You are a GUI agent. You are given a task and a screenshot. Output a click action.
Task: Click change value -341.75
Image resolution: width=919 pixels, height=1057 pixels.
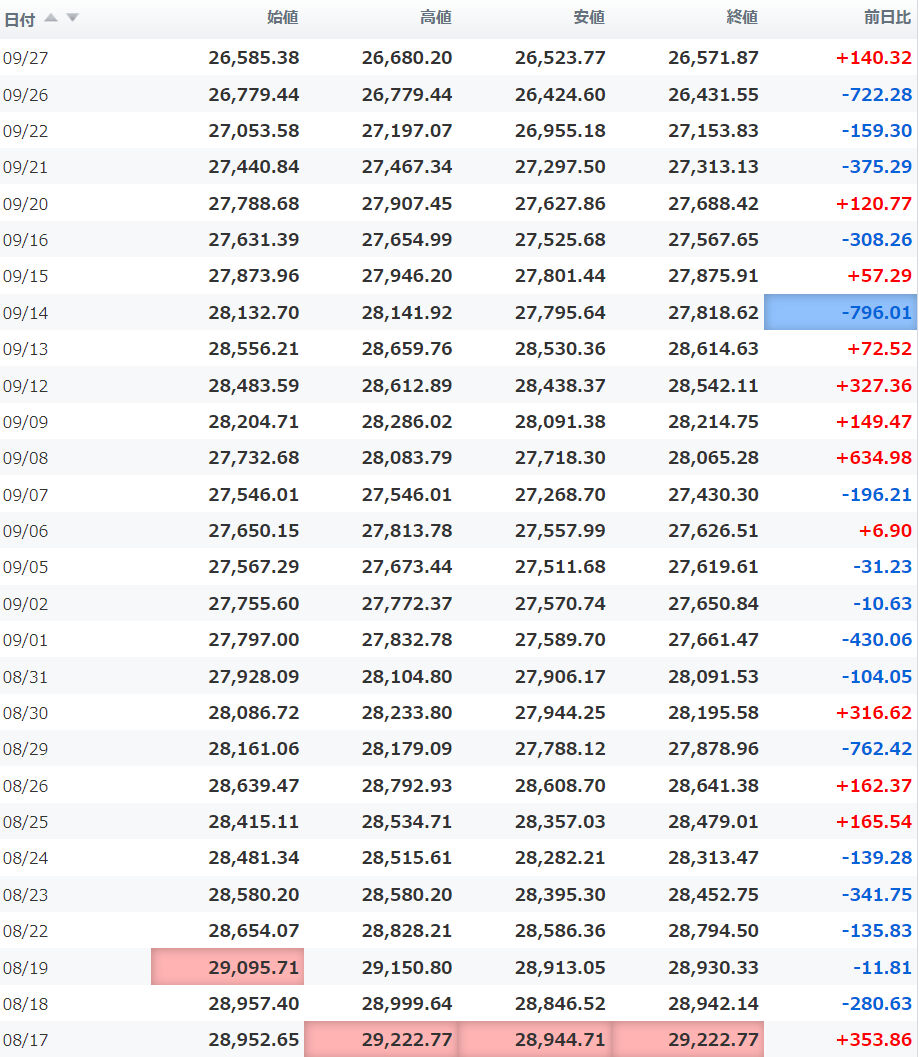pos(877,895)
